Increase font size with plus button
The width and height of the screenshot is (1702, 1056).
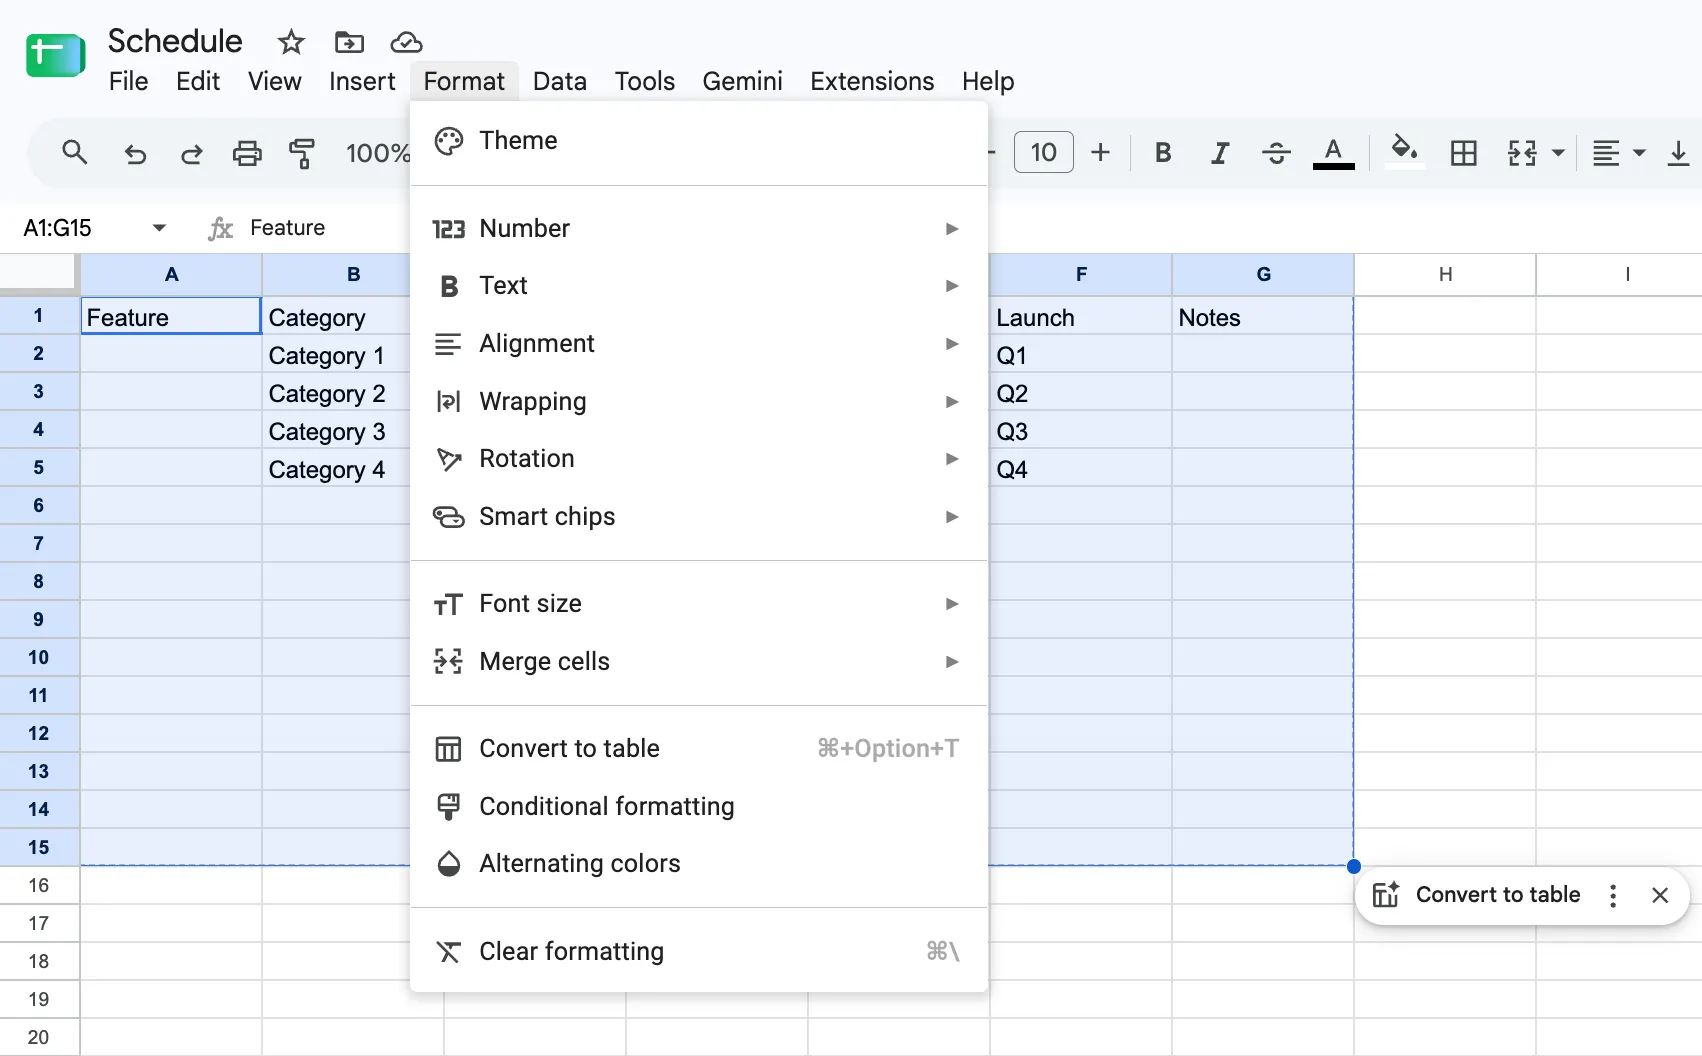(1100, 152)
